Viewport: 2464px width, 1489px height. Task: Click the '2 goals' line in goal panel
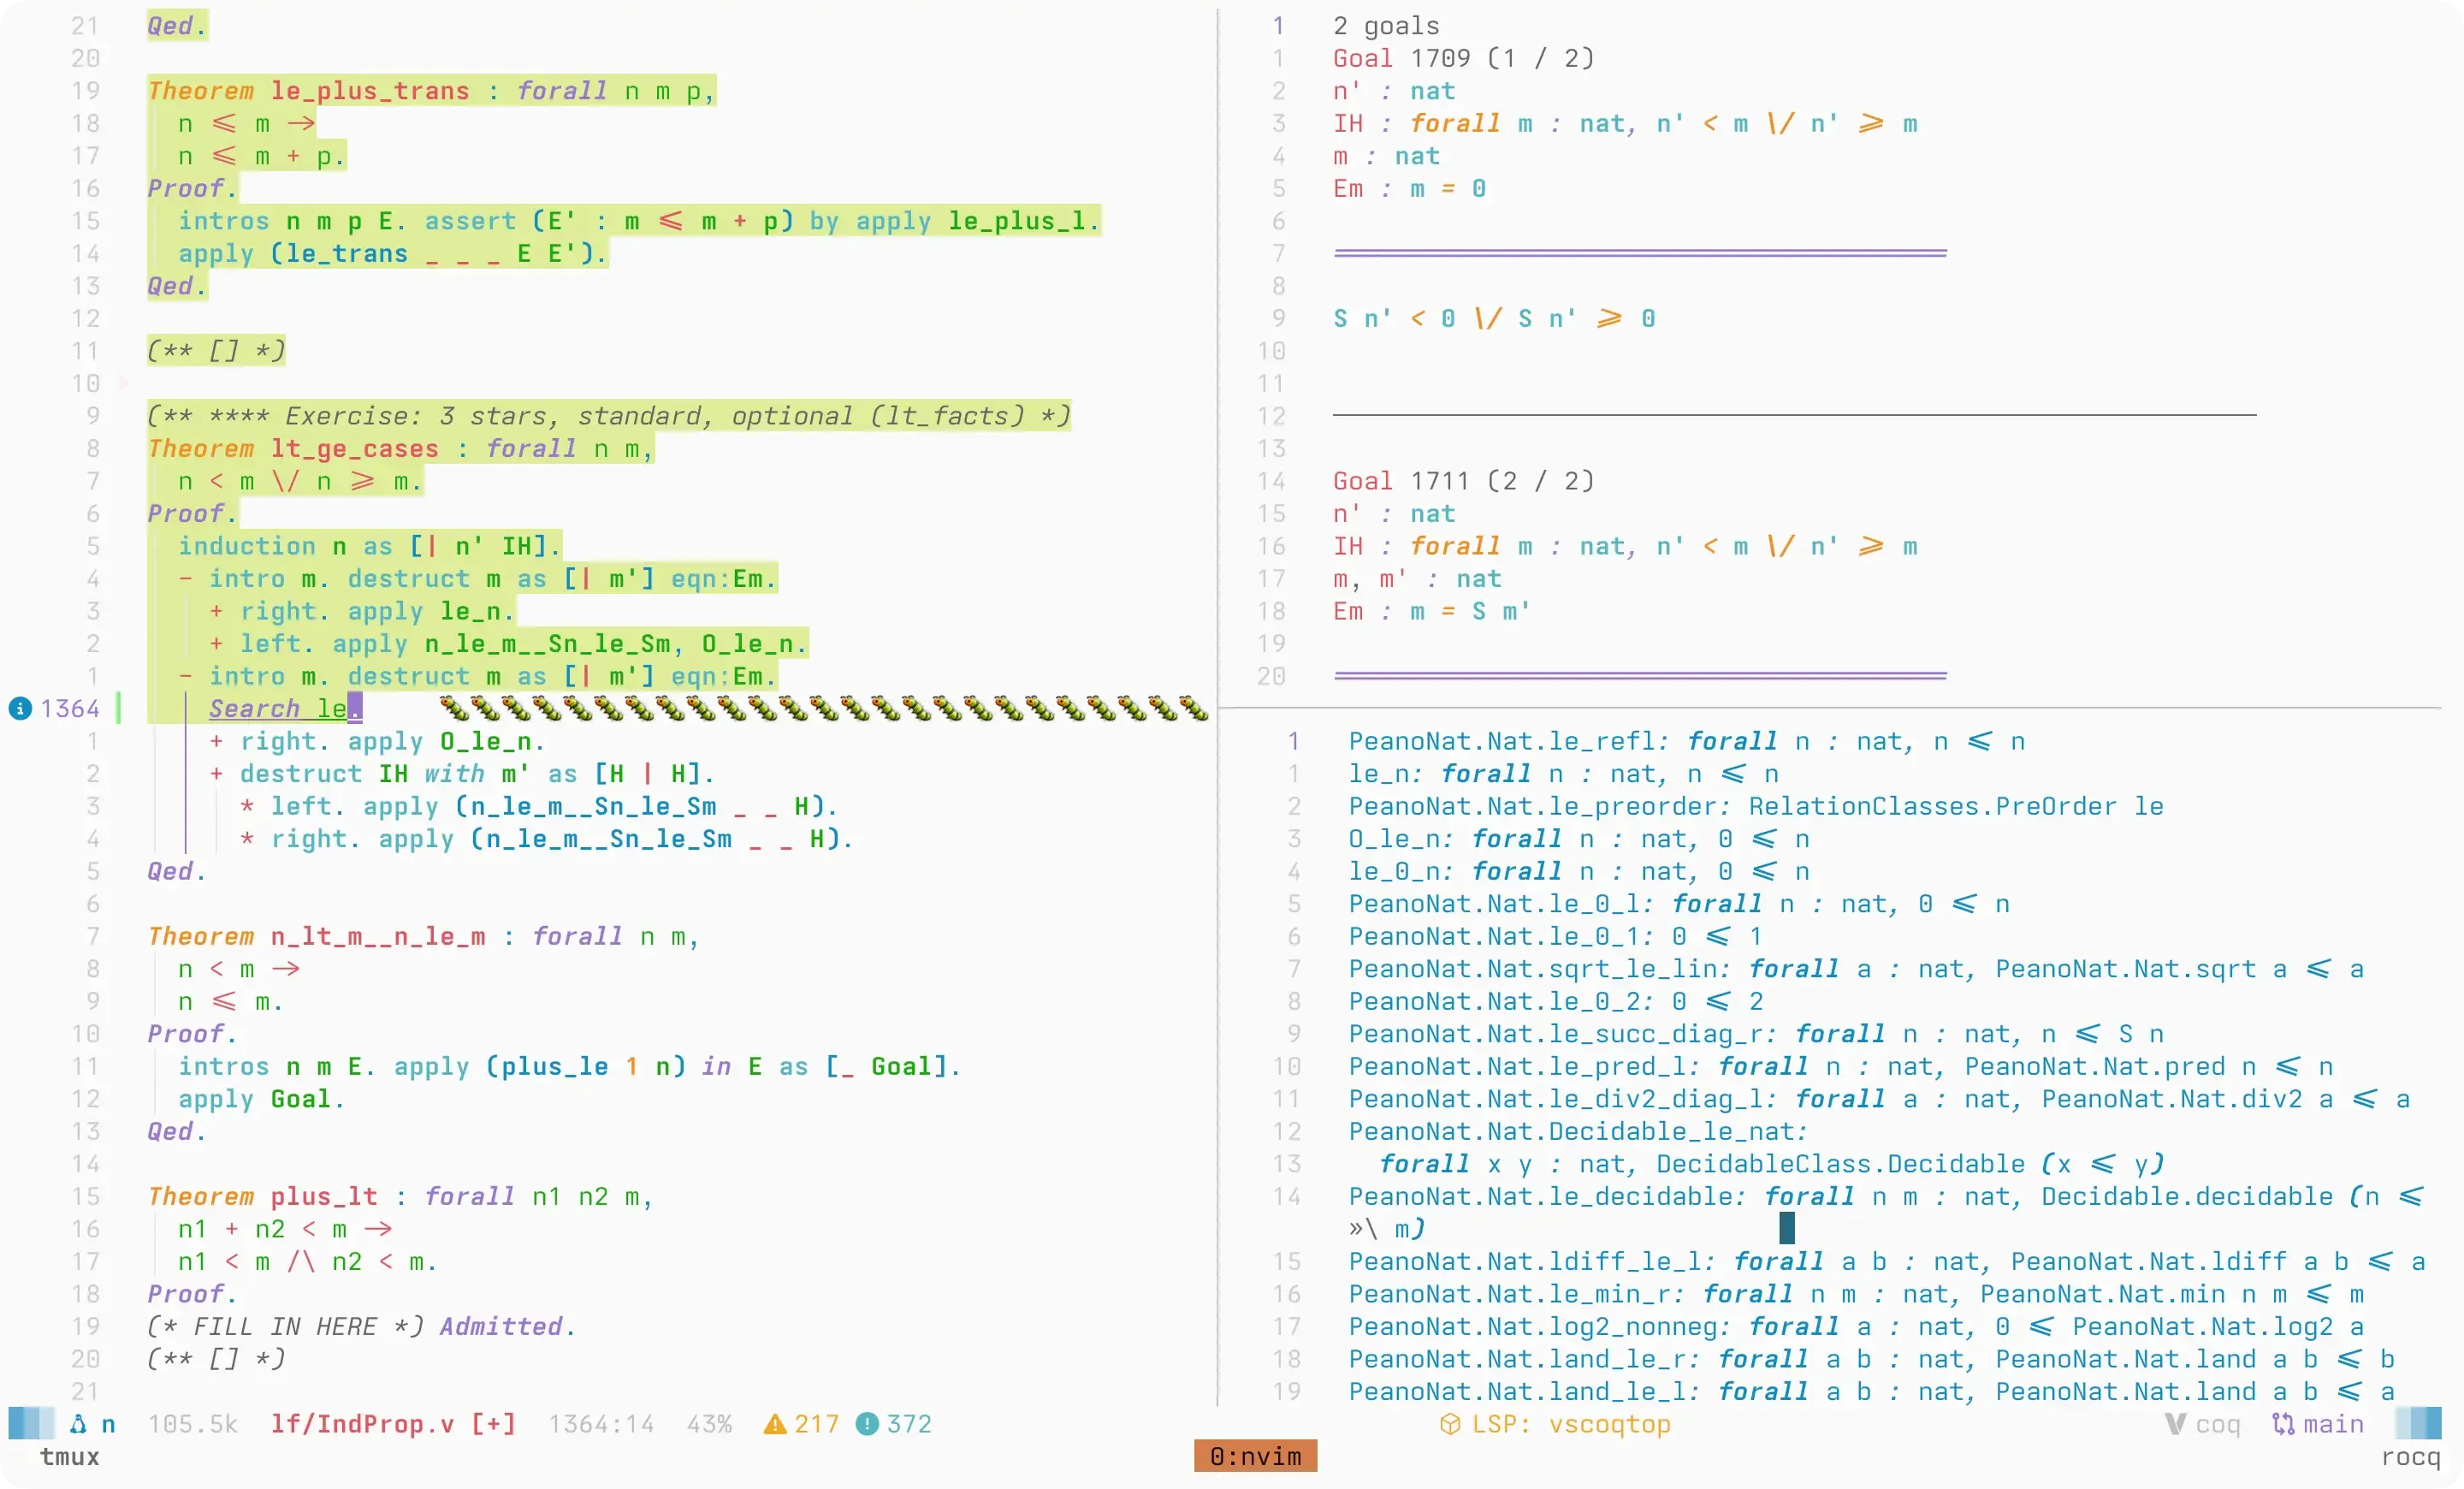1386,26
